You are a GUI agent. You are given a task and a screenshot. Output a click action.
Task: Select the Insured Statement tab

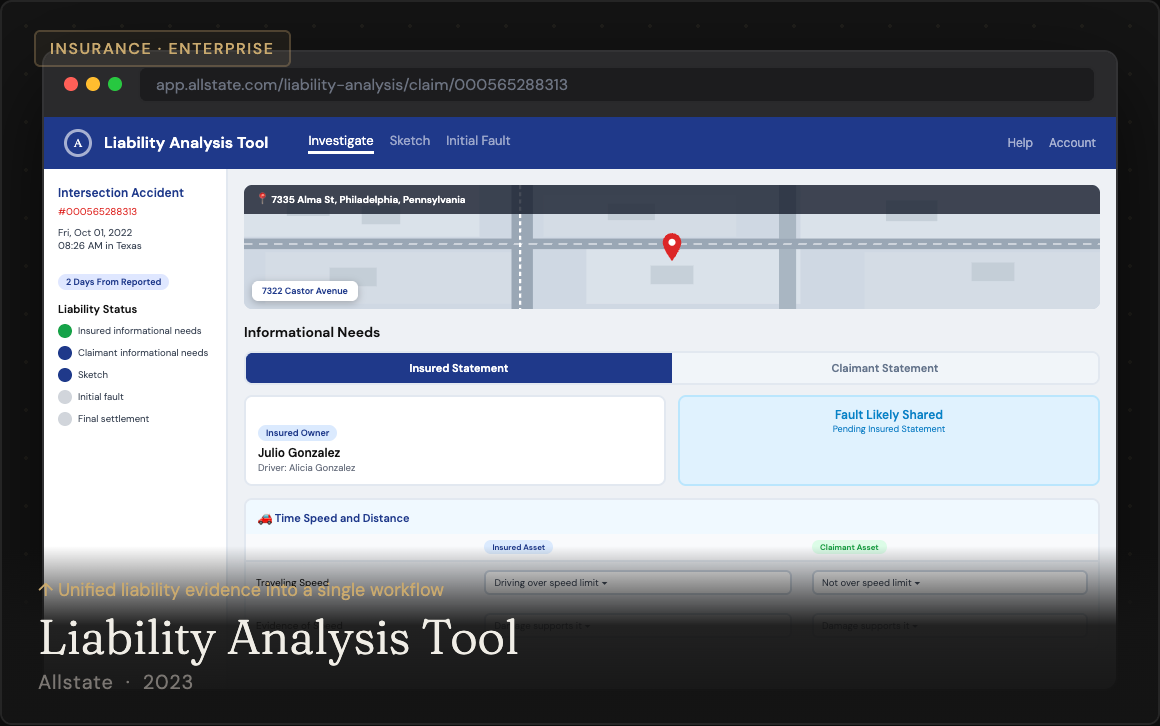(x=459, y=368)
